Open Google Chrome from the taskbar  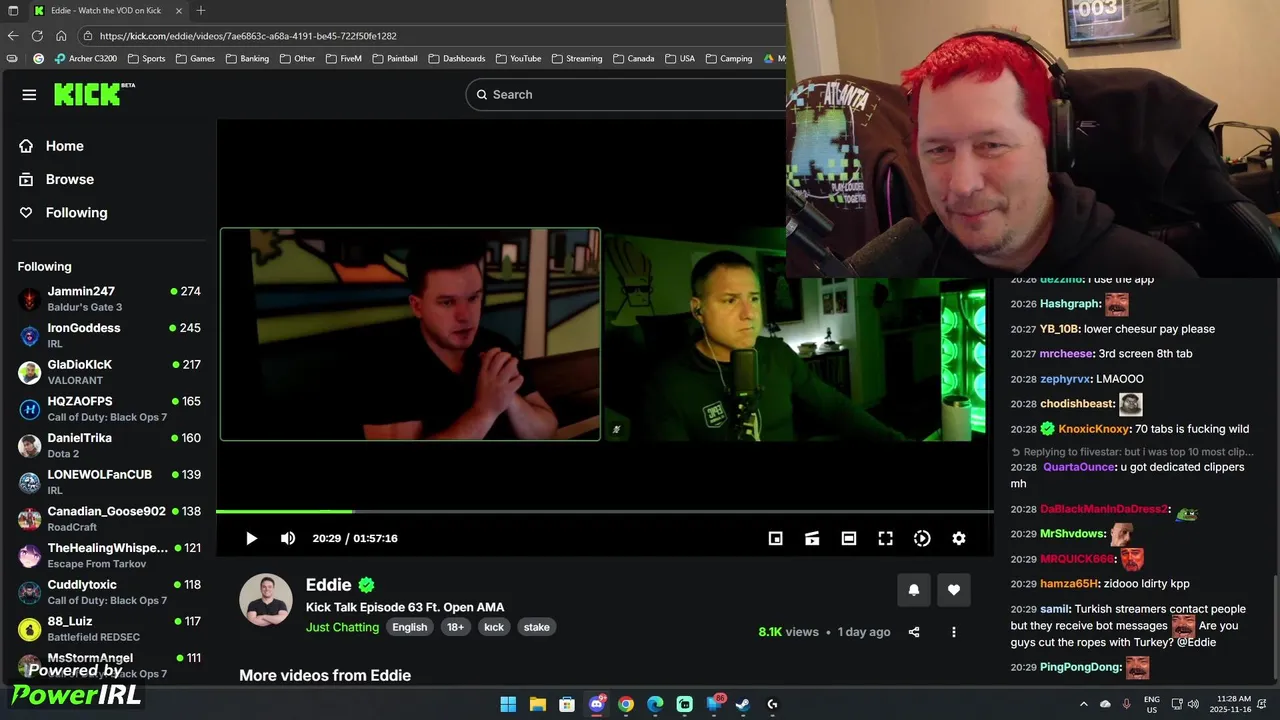pos(626,704)
